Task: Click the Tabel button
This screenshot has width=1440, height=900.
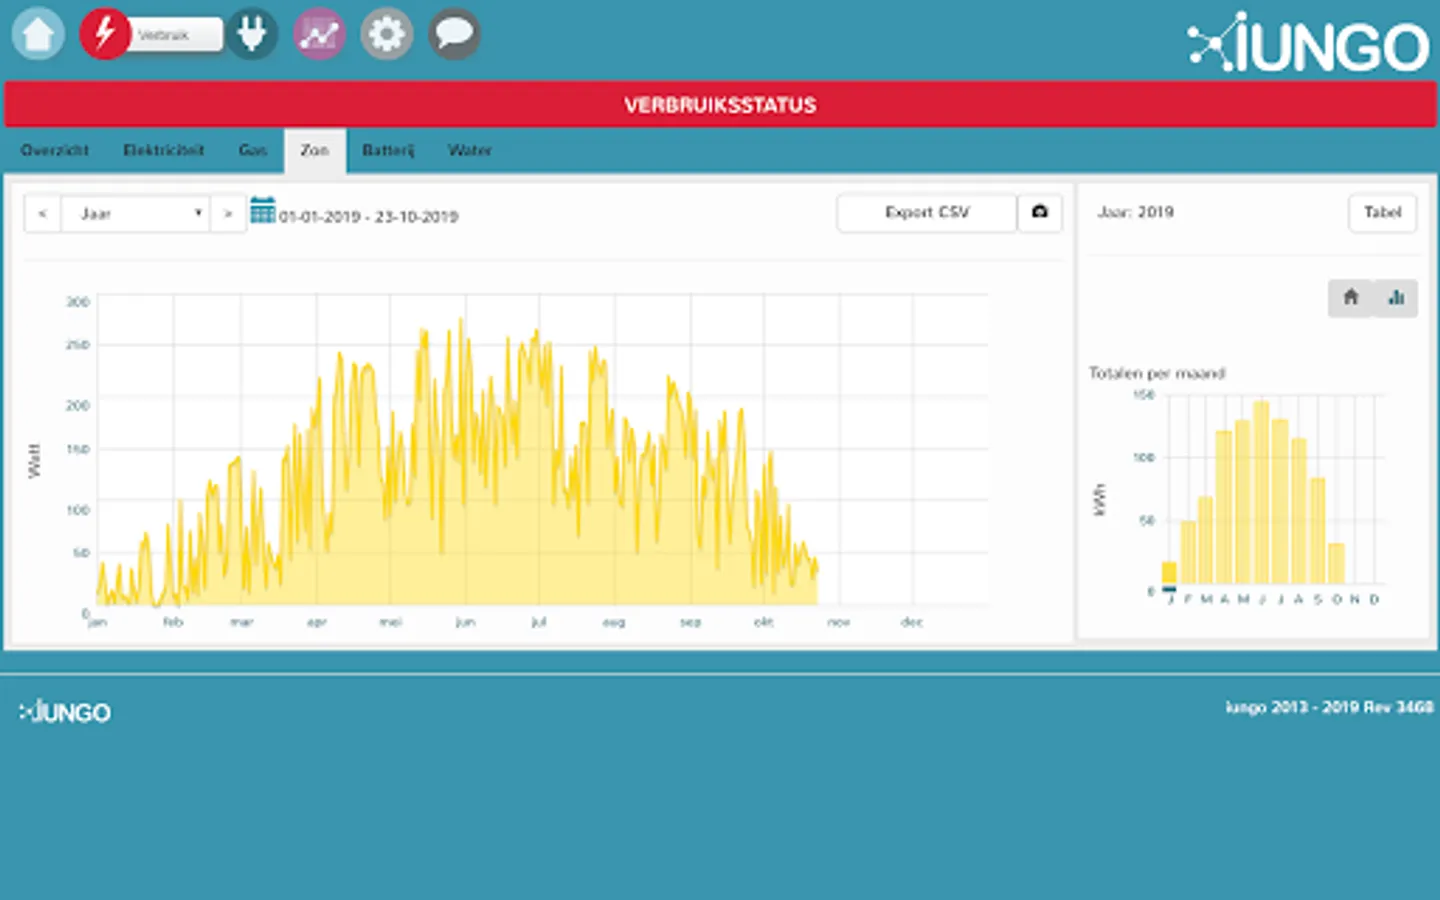Action: click(1383, 212)
